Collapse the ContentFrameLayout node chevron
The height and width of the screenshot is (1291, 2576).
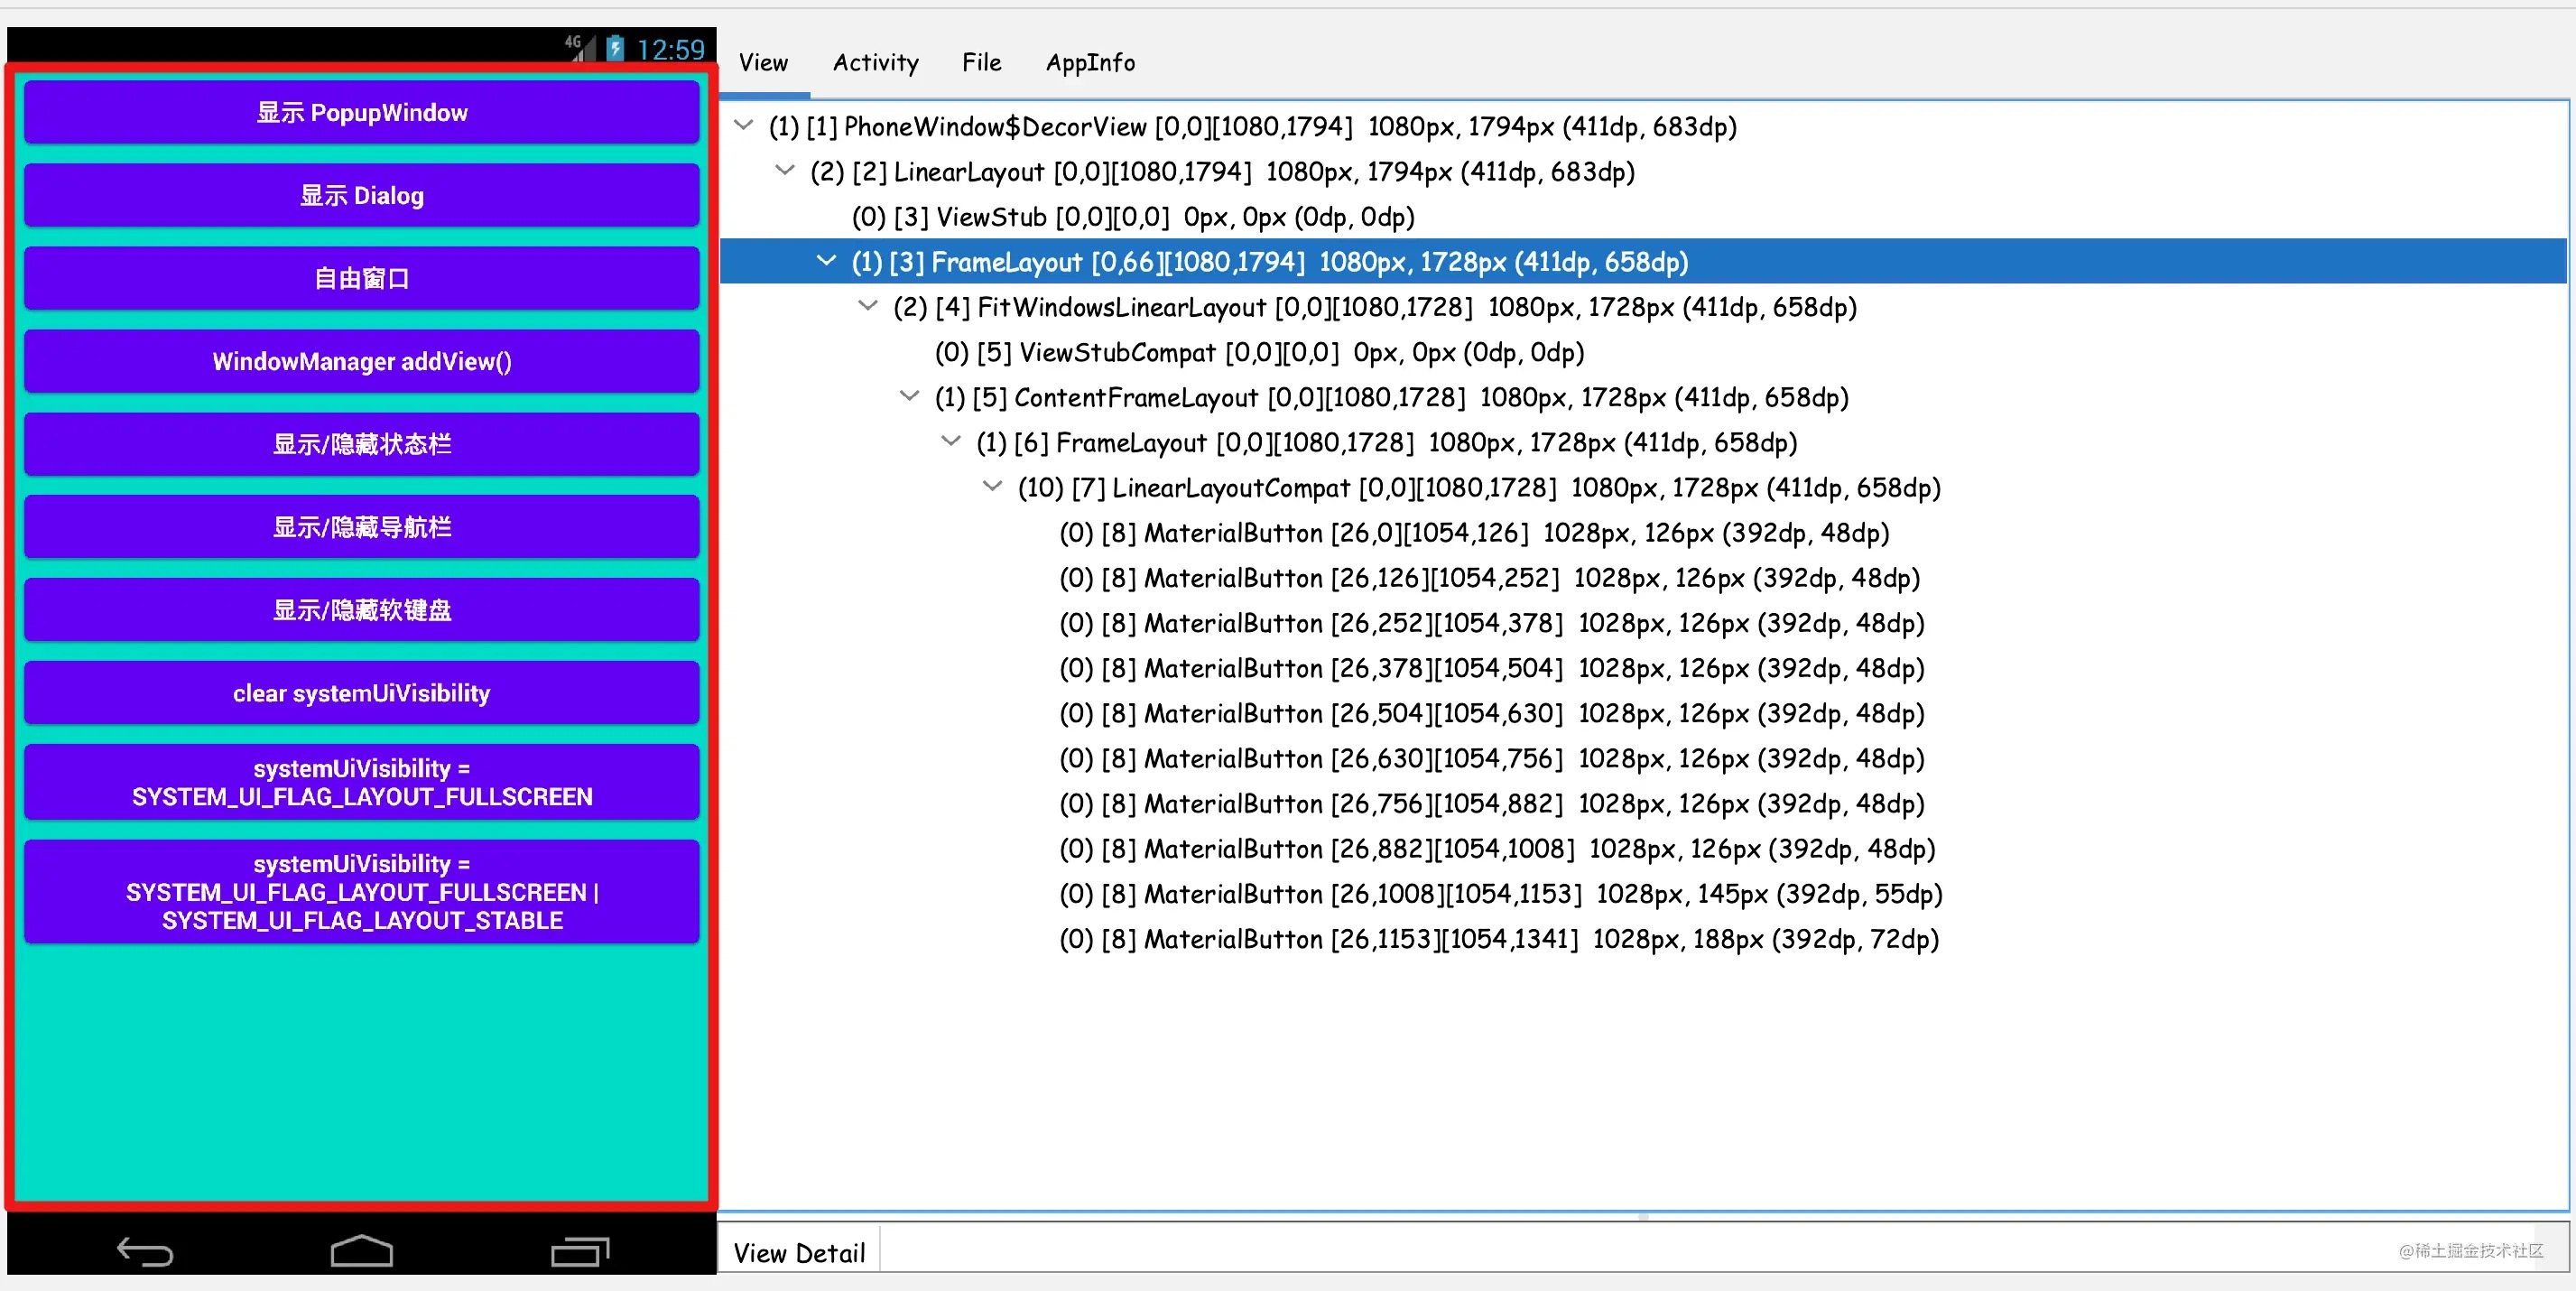pyautogui.click(x=909, y=397)
